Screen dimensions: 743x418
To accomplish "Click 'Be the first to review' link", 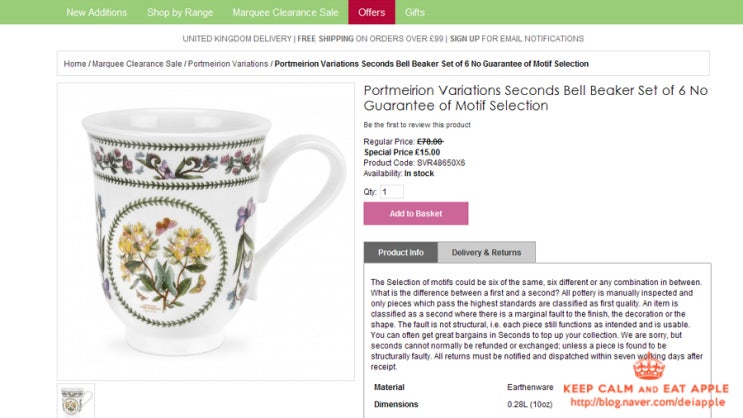I will coord(416,125).
